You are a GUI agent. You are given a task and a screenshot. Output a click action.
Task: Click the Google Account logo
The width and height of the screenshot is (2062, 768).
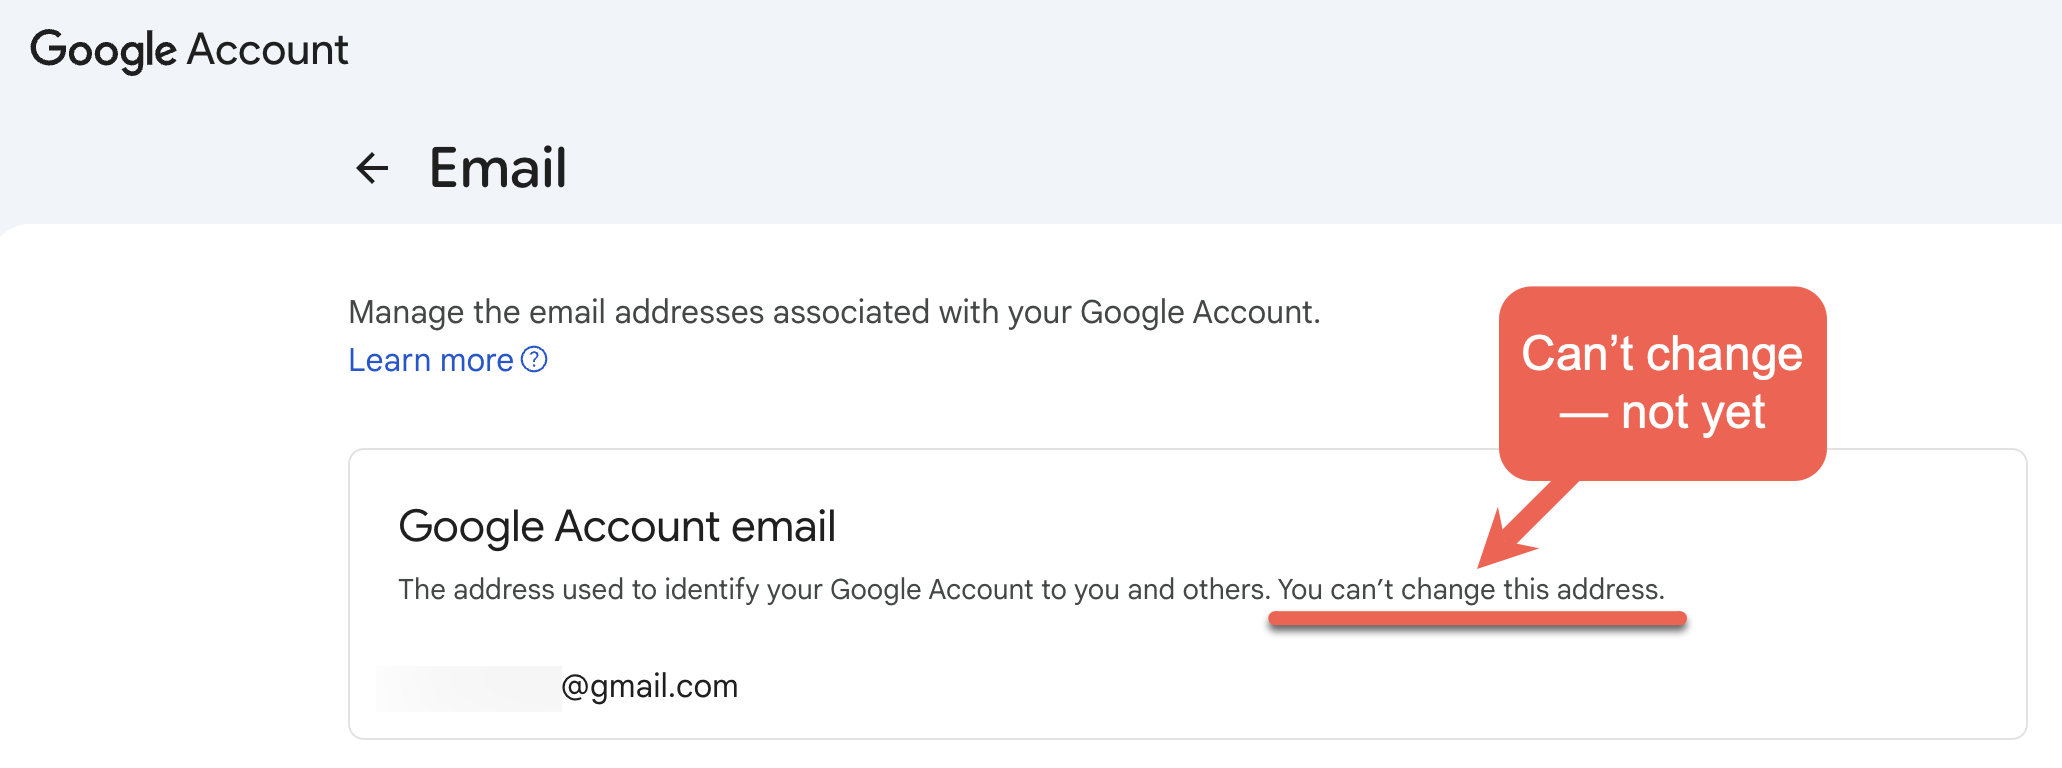(189, 50)
